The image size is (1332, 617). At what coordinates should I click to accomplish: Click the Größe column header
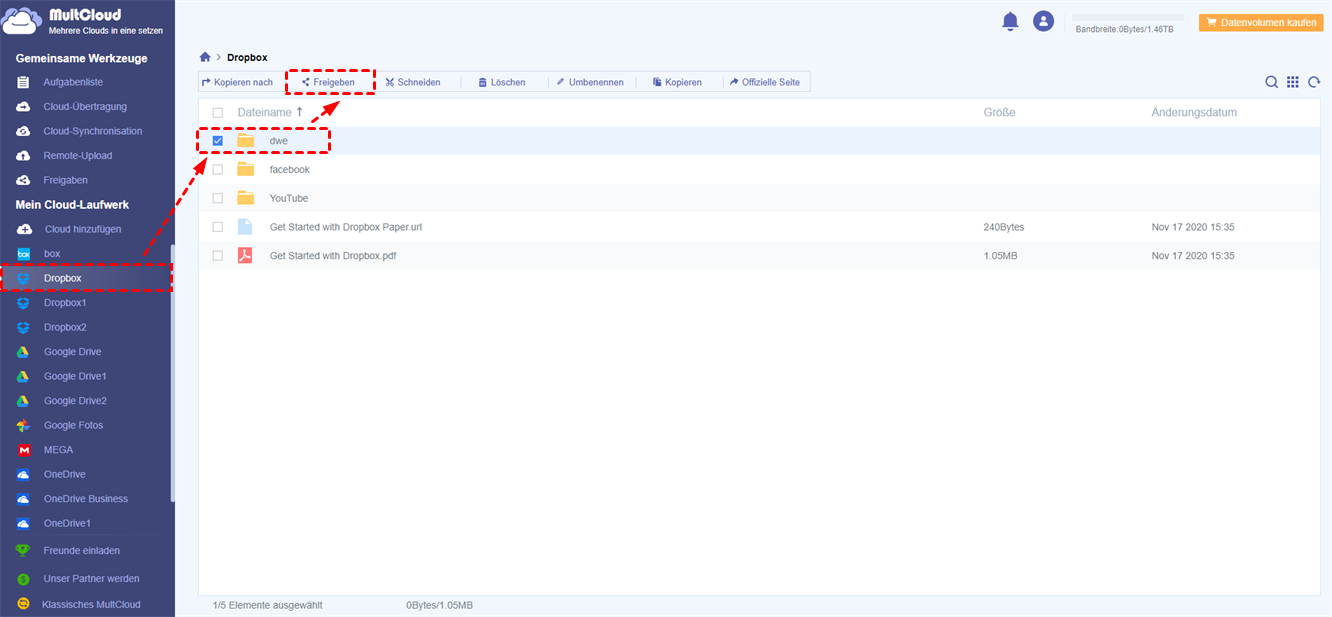coord(999,113)
